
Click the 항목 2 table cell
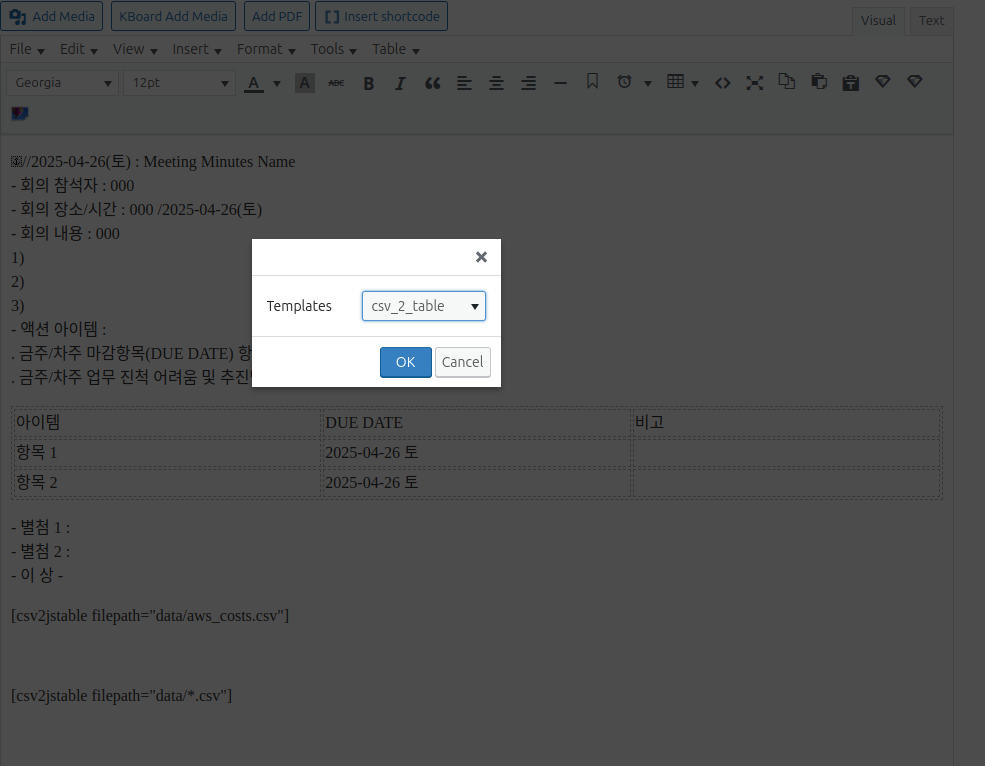point(166,483)
